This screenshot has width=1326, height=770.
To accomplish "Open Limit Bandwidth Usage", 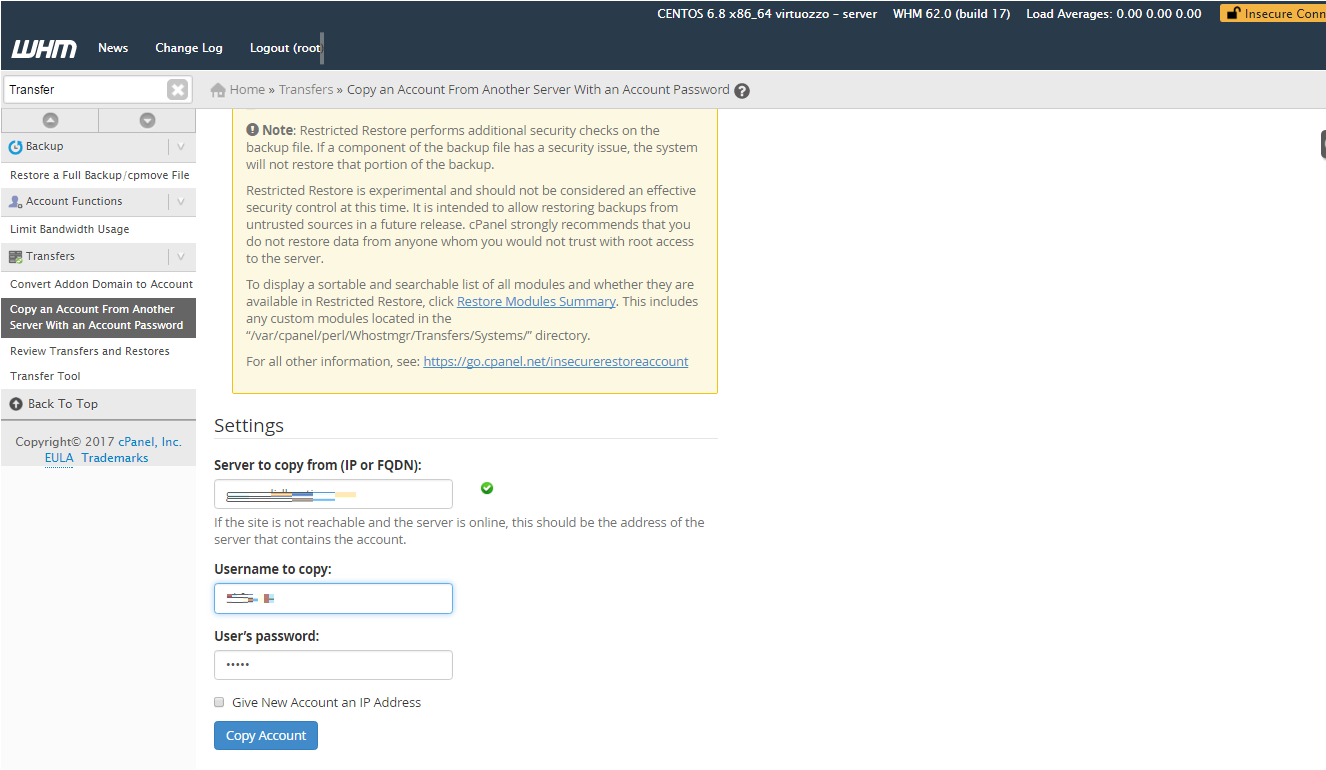I will point(70,229).
